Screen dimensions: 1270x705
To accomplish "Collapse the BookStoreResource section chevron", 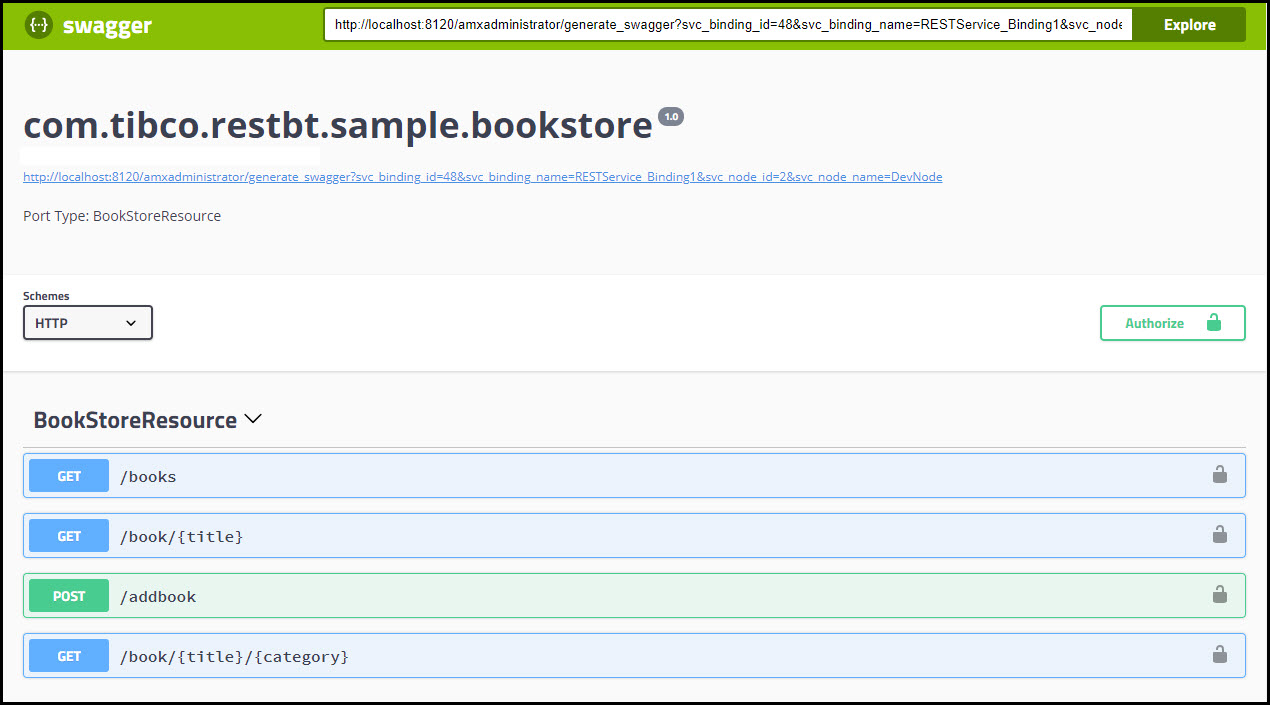I will 253,419.
